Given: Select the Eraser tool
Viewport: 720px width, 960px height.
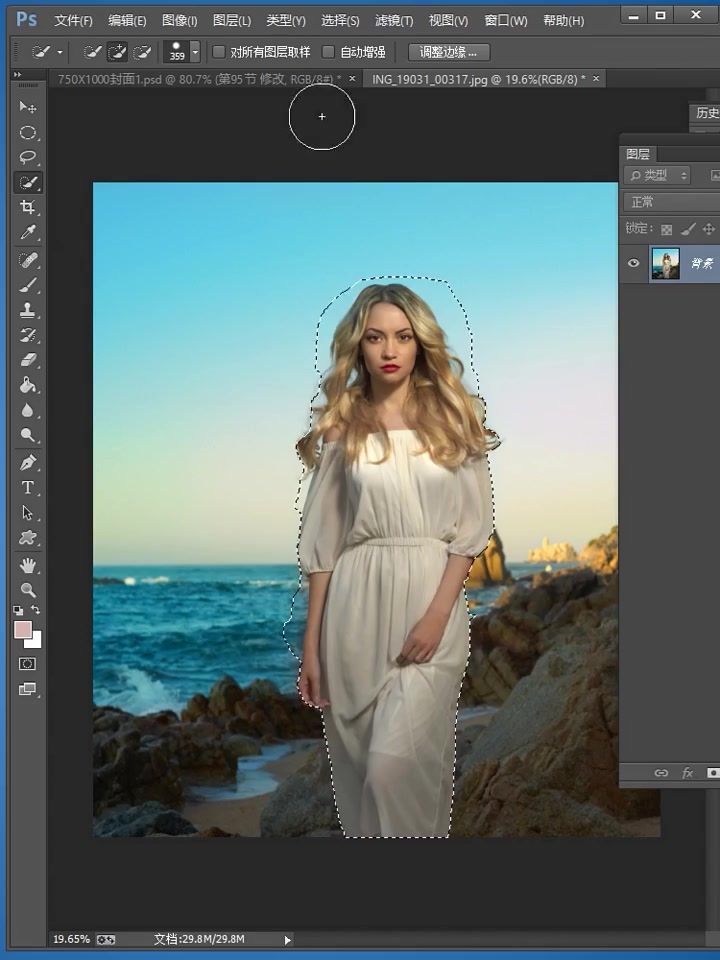Looking at the screenshot, I should pos(28,360).
